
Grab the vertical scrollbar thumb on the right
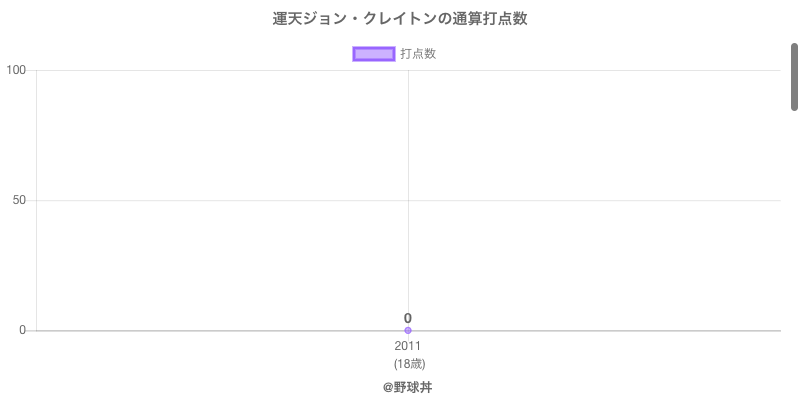pyautogui.click(x=794, y=76)
